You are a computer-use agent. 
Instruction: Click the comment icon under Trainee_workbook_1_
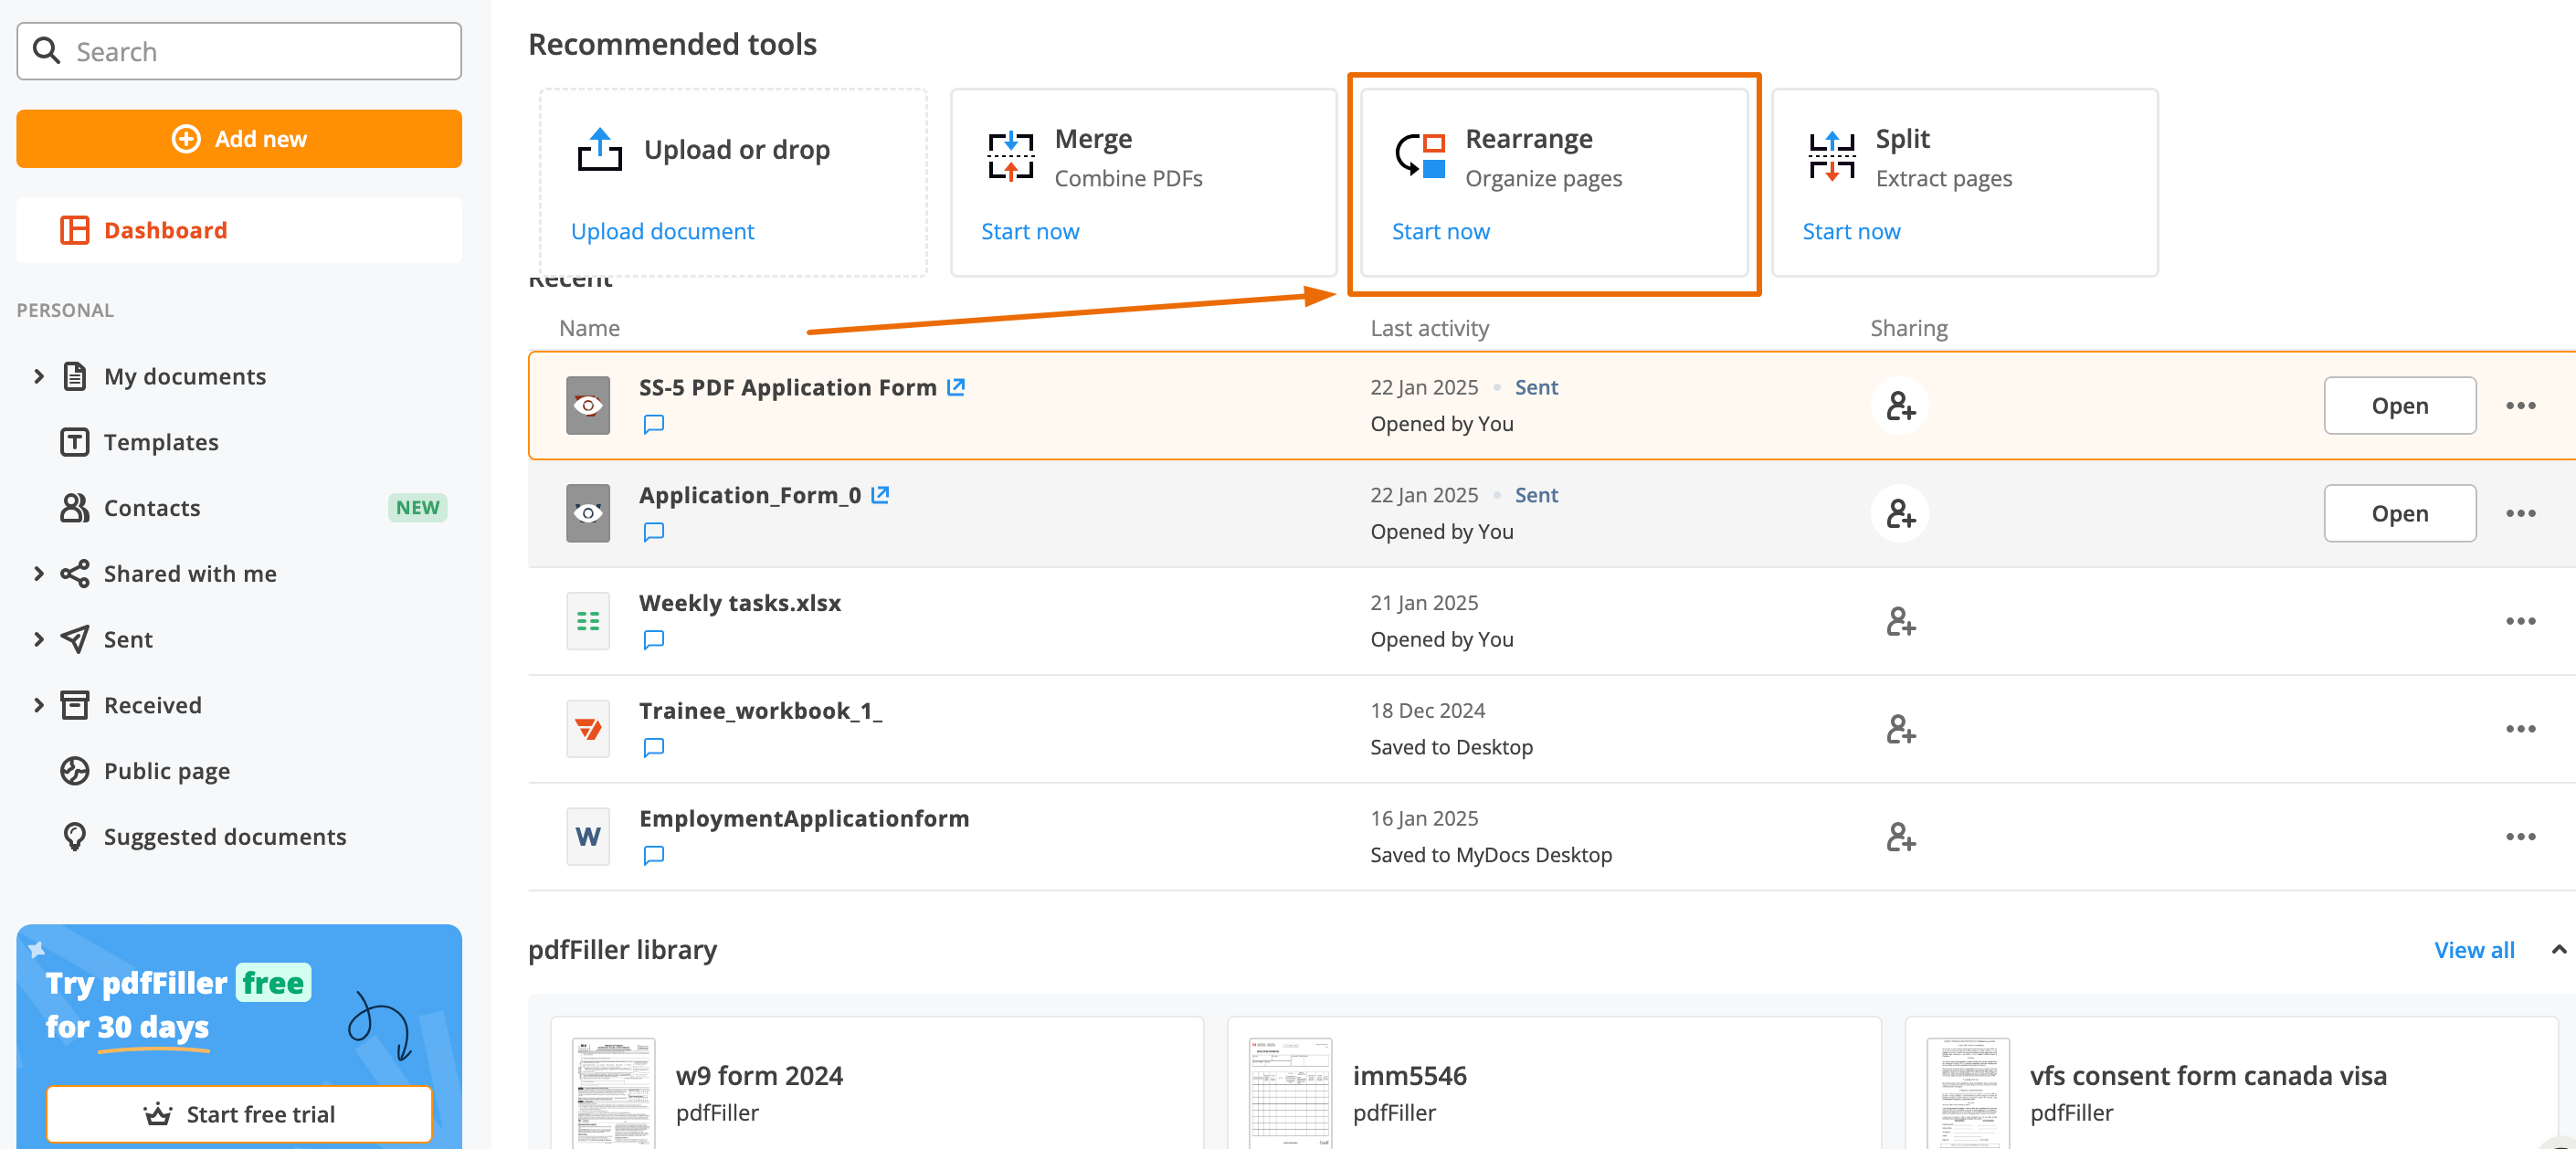653,747
